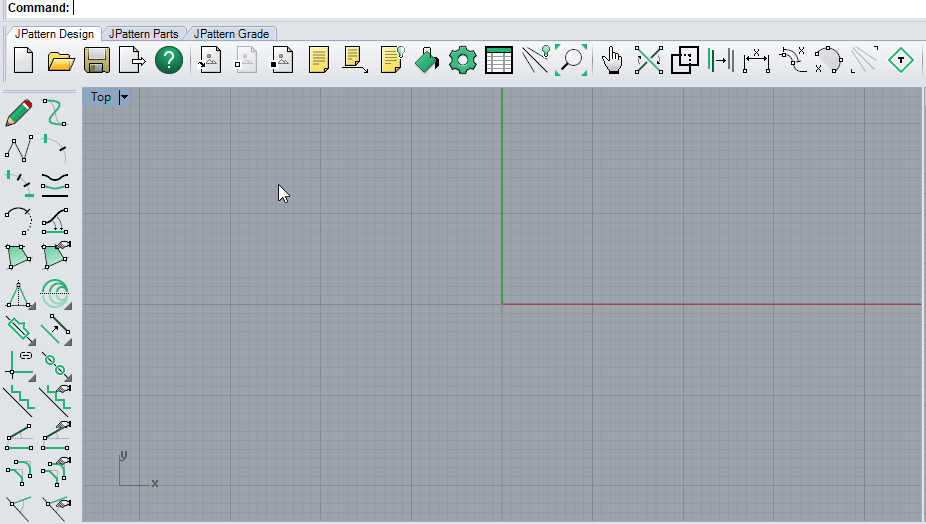
Task: Select the green diamond T icon
Action: point(901,61)
